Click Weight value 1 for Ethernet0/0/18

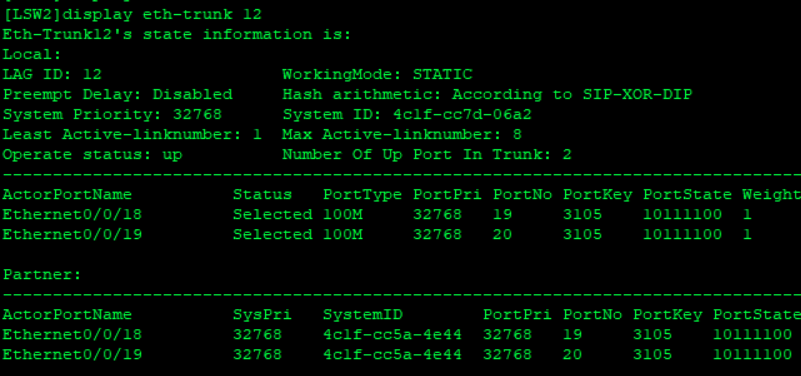[747, 215]
